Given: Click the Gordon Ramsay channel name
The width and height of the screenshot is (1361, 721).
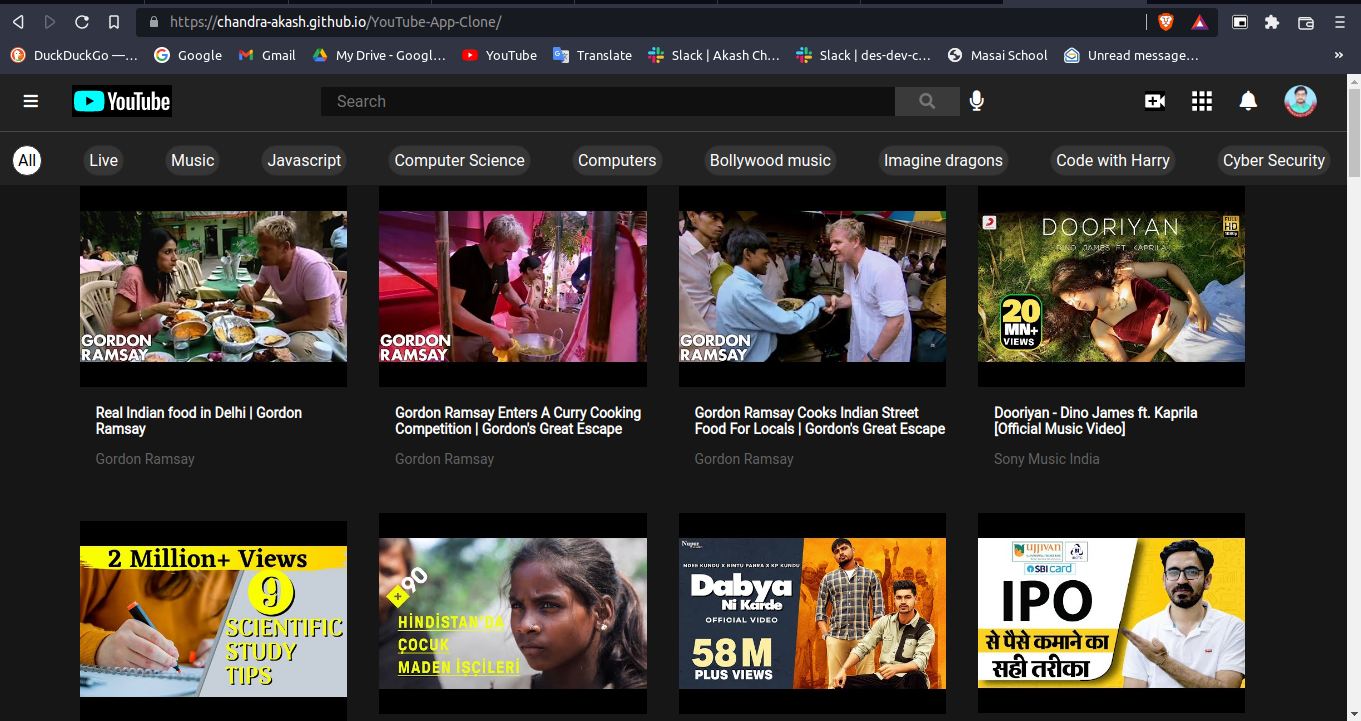Looking at the screenshot, I should (143, 458).
